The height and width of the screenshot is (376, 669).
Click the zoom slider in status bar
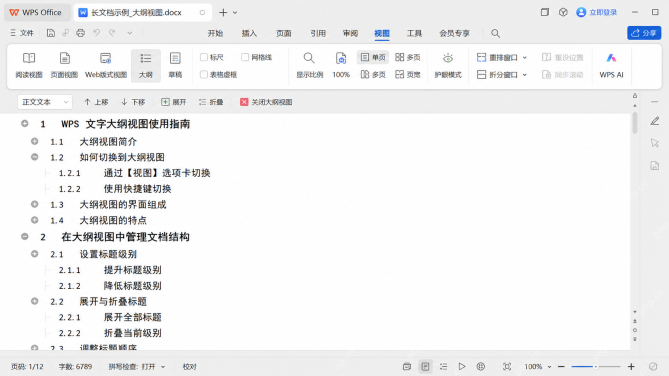click(596, 367)
